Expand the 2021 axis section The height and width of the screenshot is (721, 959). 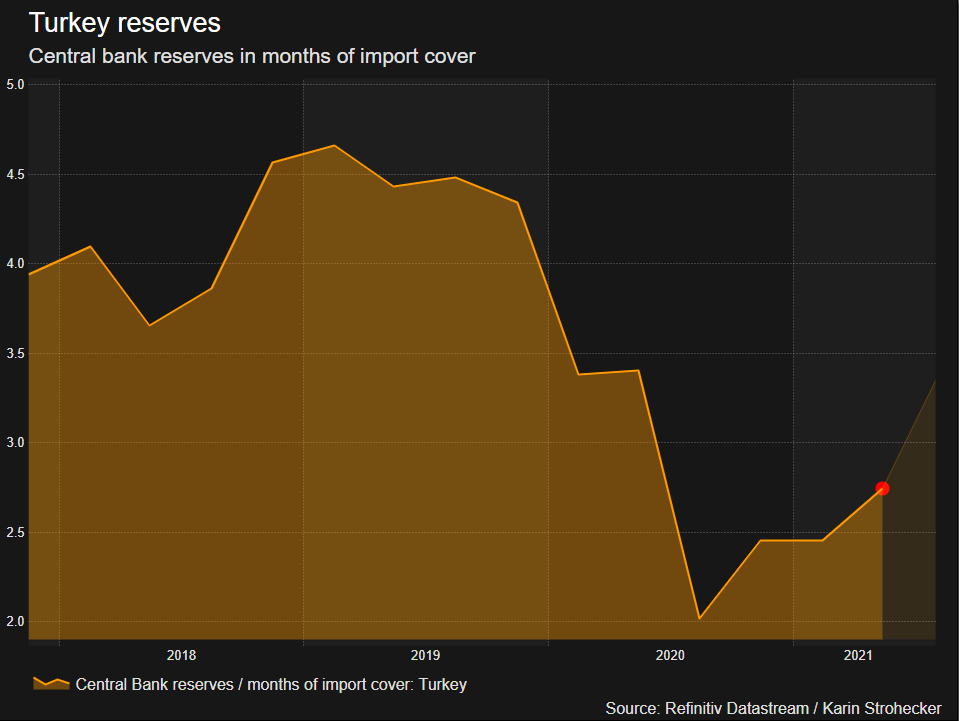pyautogui.click(x=858, y=655)
